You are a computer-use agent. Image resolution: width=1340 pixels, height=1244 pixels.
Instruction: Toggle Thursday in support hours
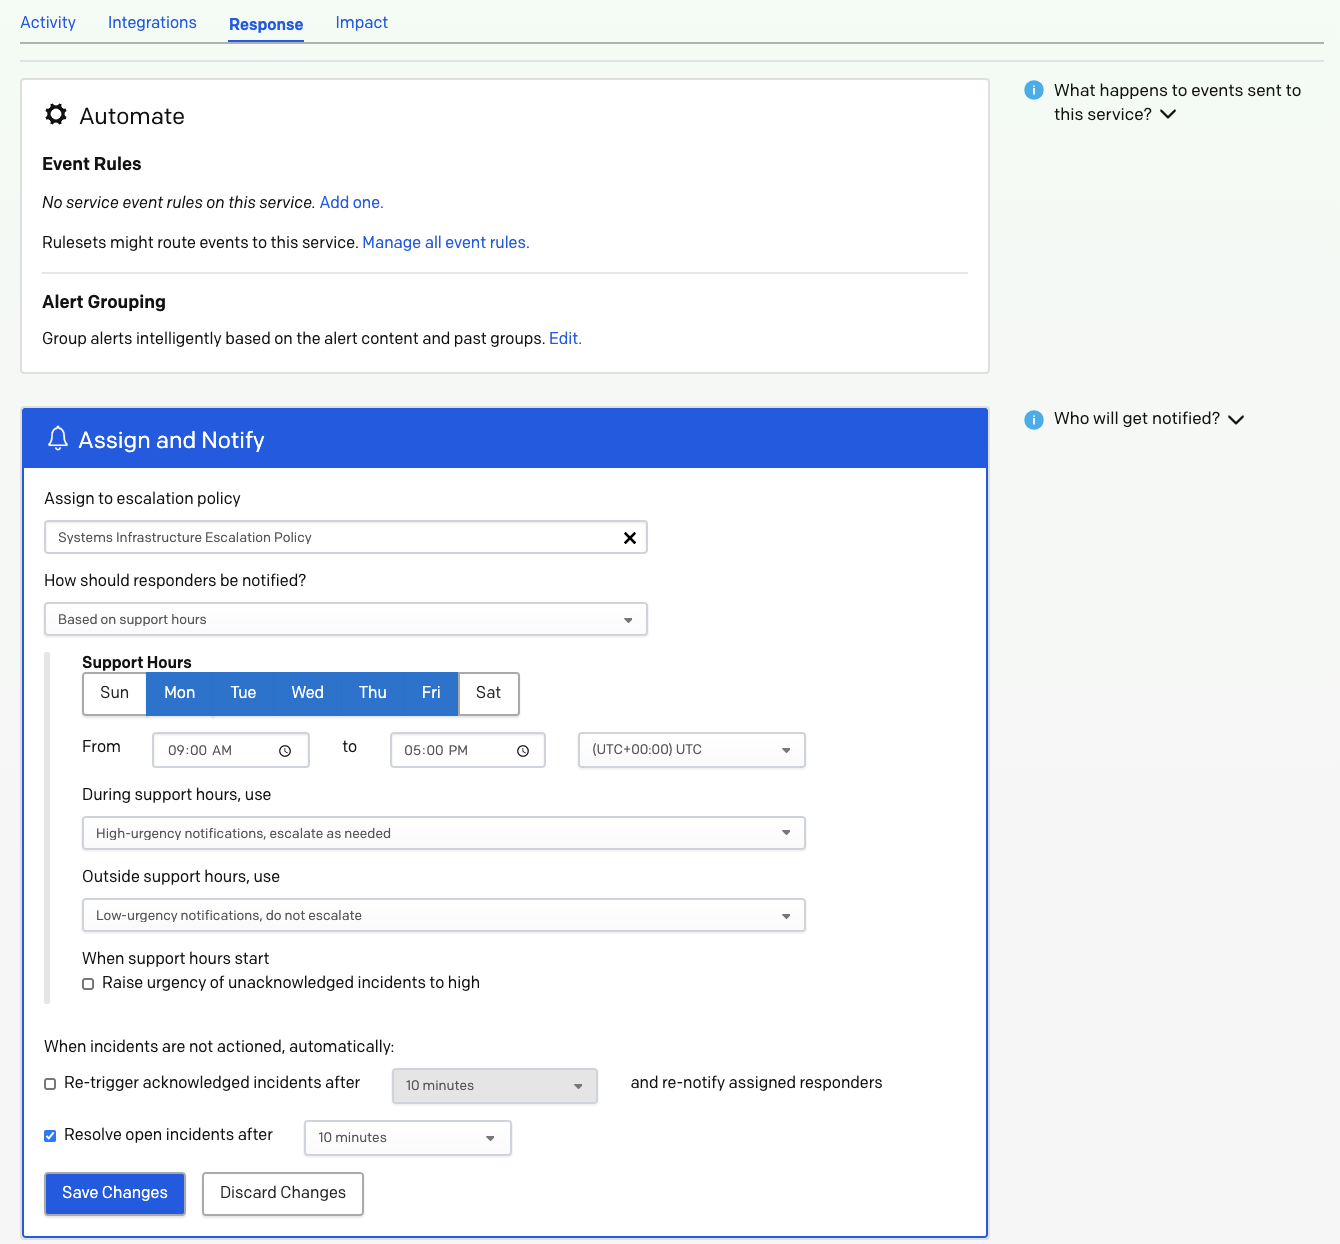tap(372, 693)
